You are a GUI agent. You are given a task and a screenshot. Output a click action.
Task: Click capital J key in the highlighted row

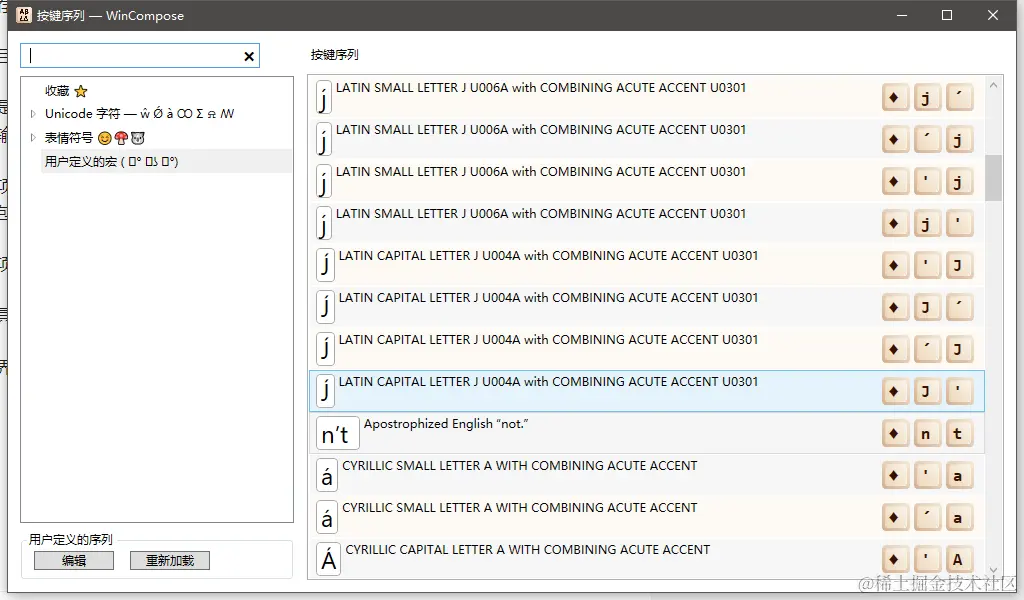tap(926, 391)
